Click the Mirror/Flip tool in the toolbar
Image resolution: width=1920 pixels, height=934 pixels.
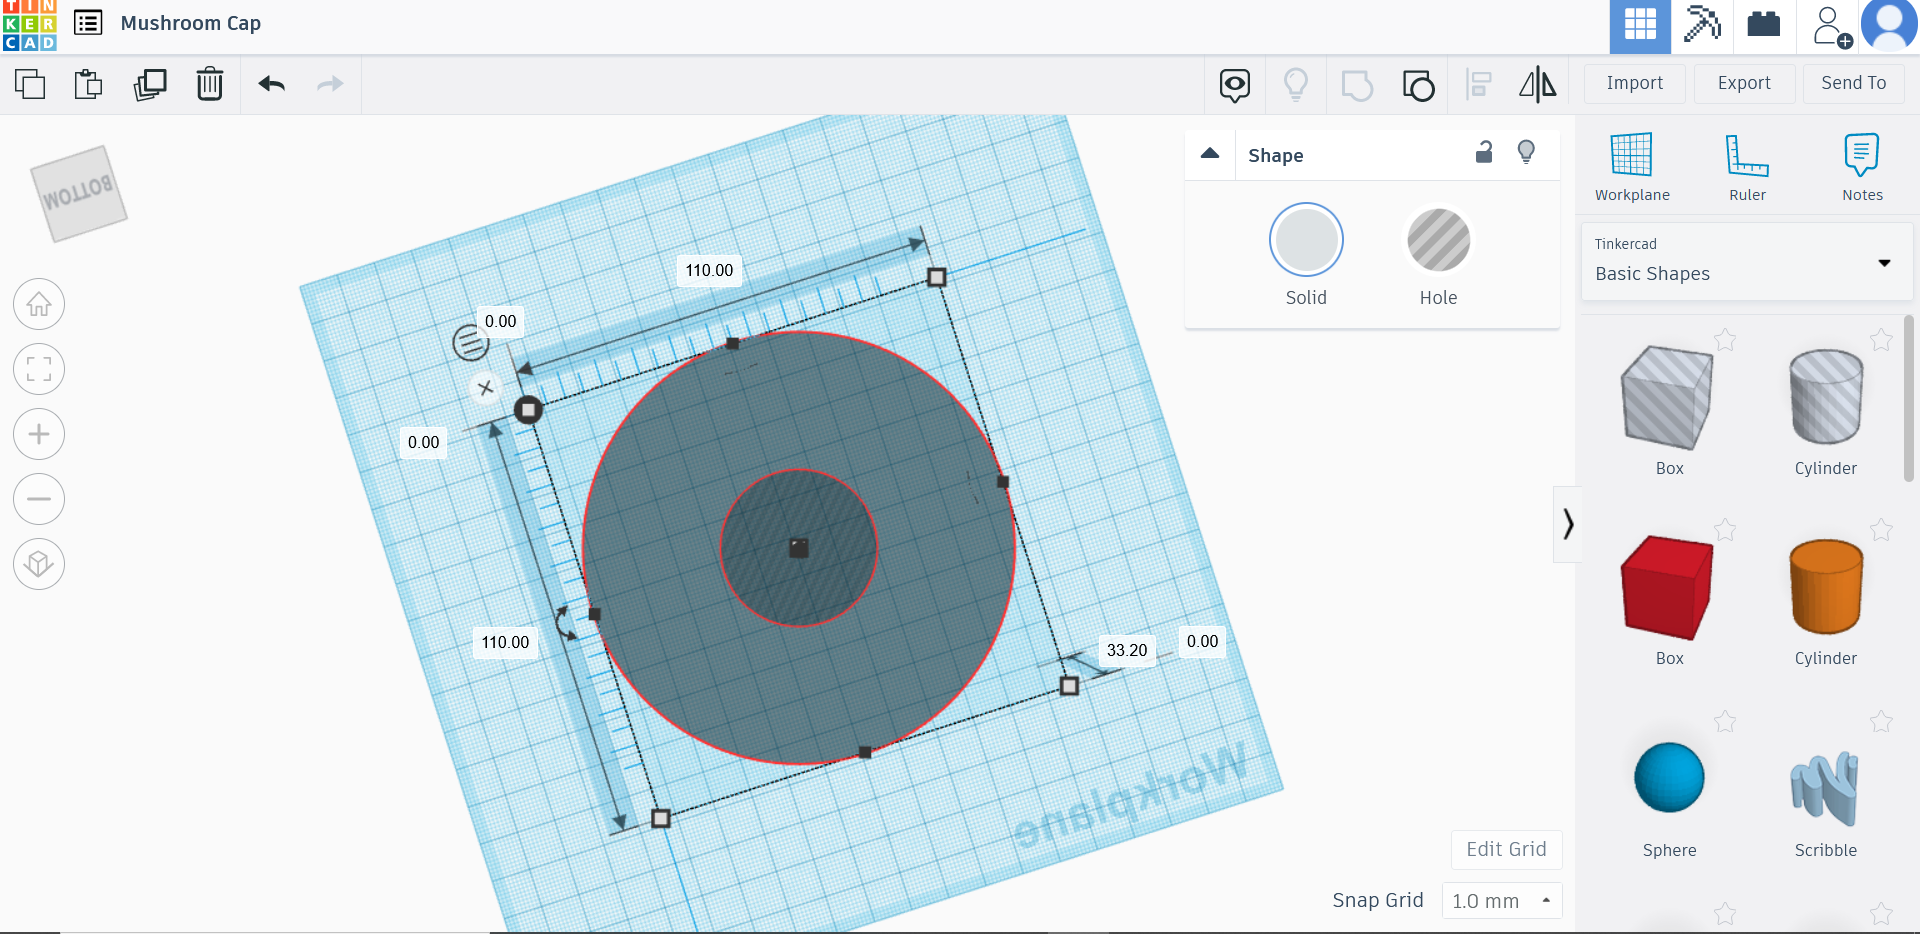1537,85
